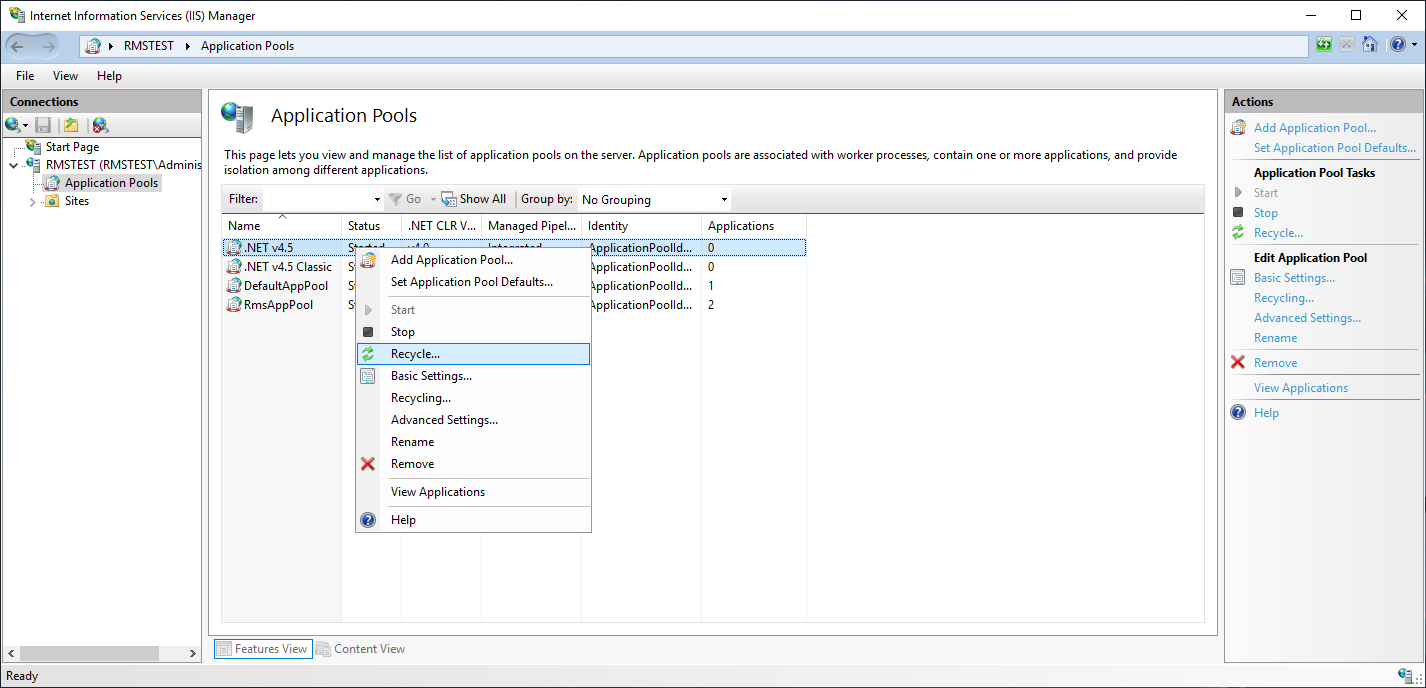Viewport: 1426px width, 688px height.
Task: Click the blue Help question mark icon in the top toolbar
Action: (1397, 45)
